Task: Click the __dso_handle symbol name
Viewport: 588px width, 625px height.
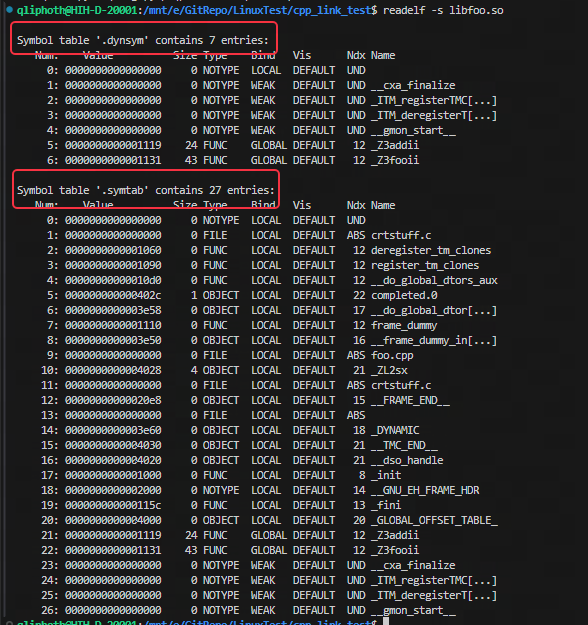Action: click(407, 460)
